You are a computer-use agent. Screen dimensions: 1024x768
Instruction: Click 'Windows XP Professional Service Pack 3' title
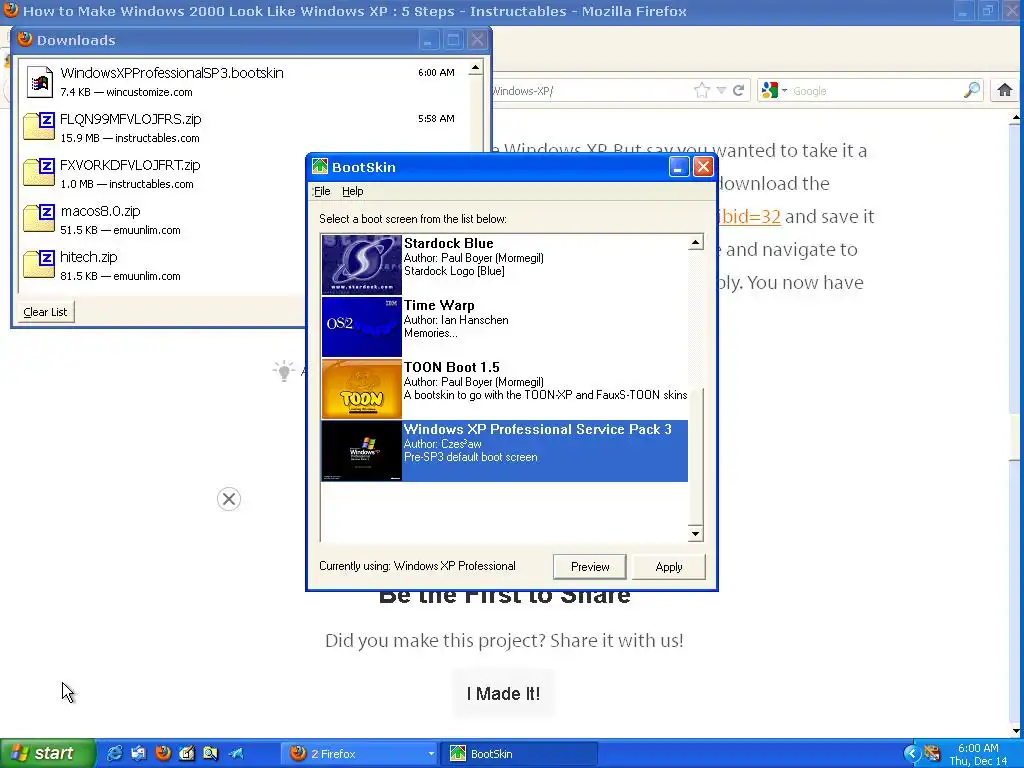(x=537, y=429)
